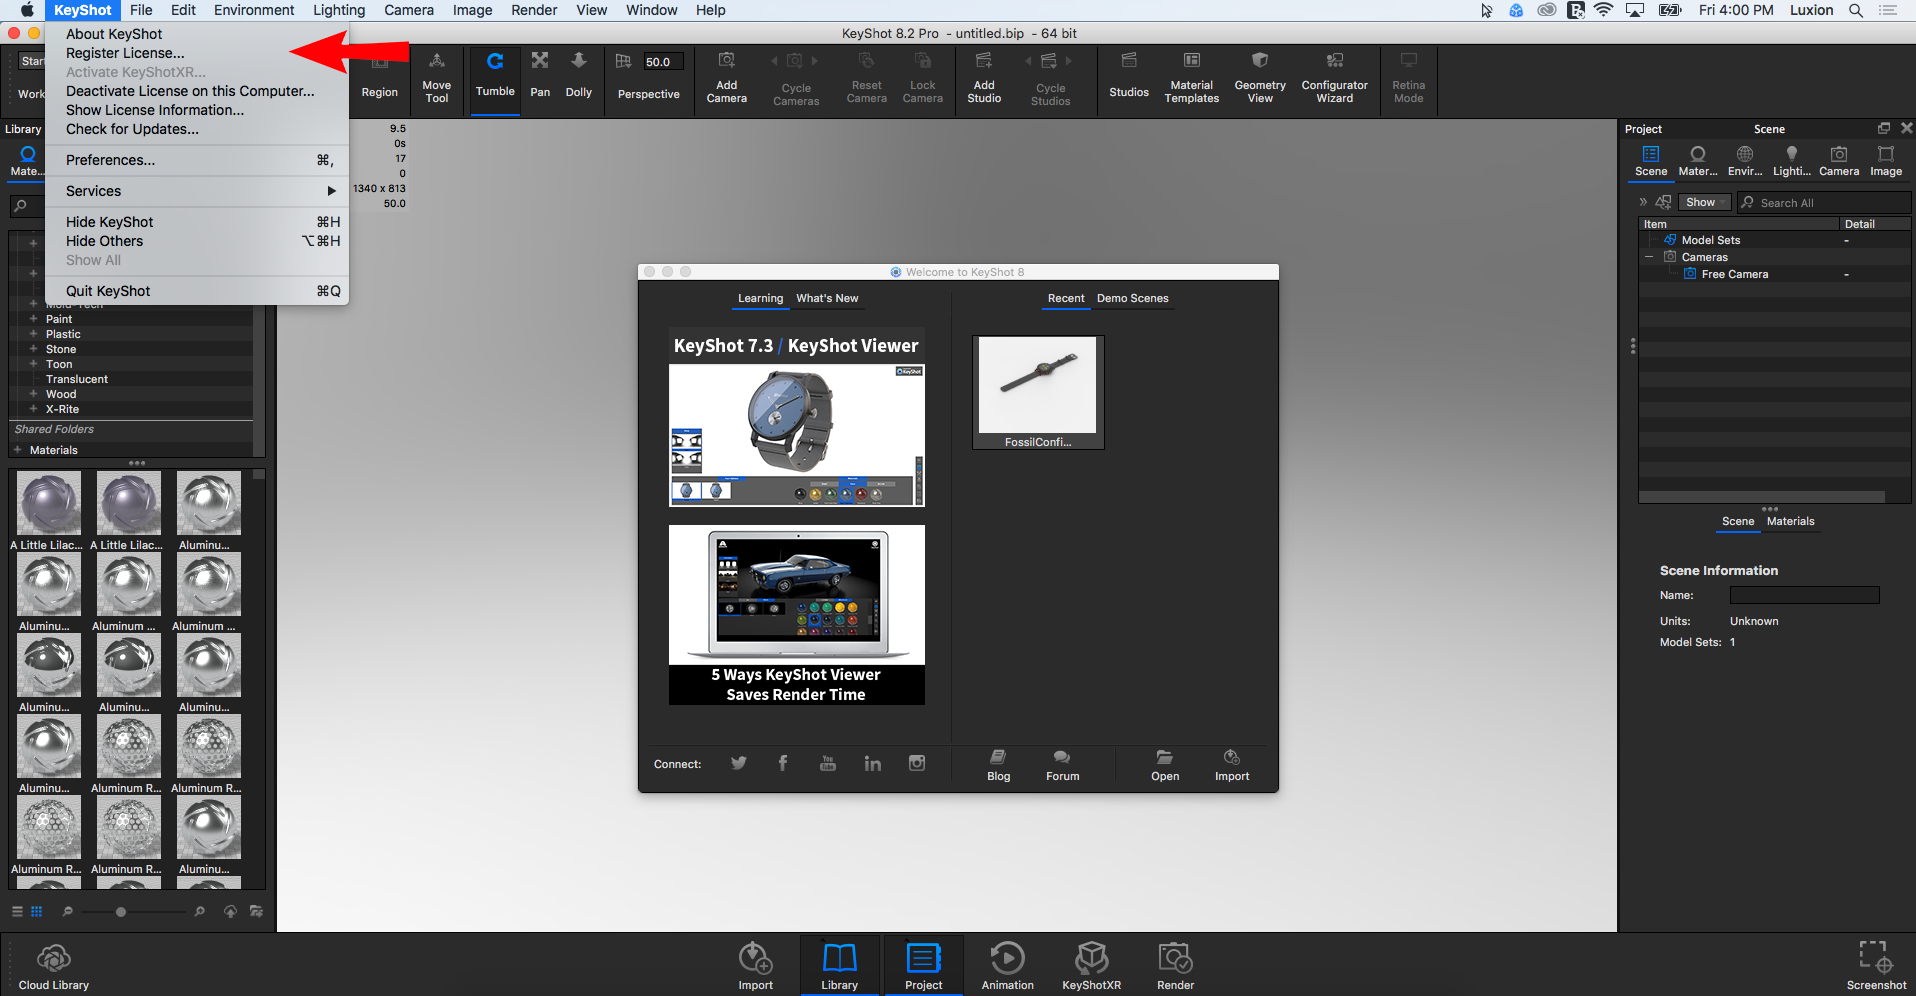Image resolution: width=1916 pixels, height=996 pixels.
Task: Choose Register License from KeyShot menu
Action: [125, 53]
